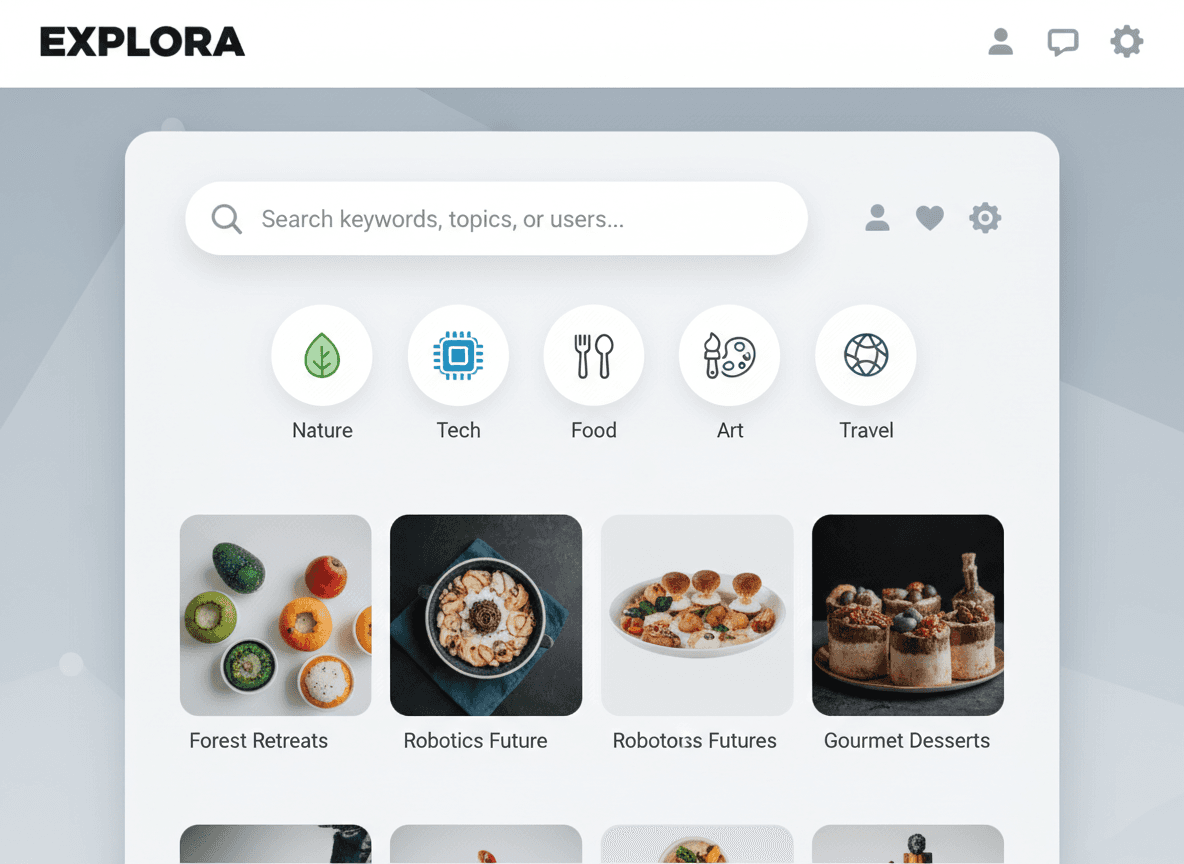1184x864 pixels.
Task: Click the EXPLORA logo
Action: (142, 42)
